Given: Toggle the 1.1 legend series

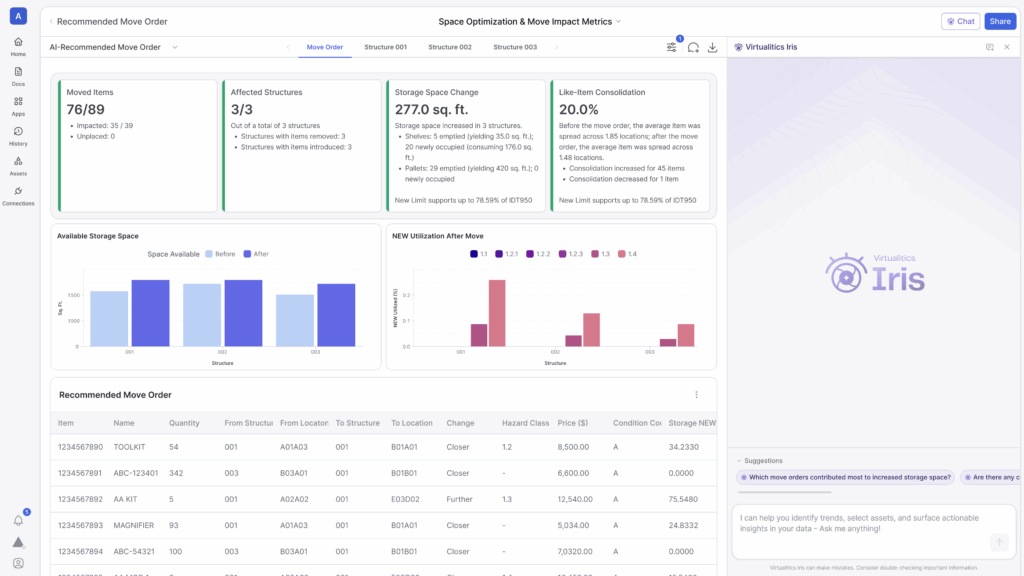Looking at the screenshot, I should click(479, 254).
